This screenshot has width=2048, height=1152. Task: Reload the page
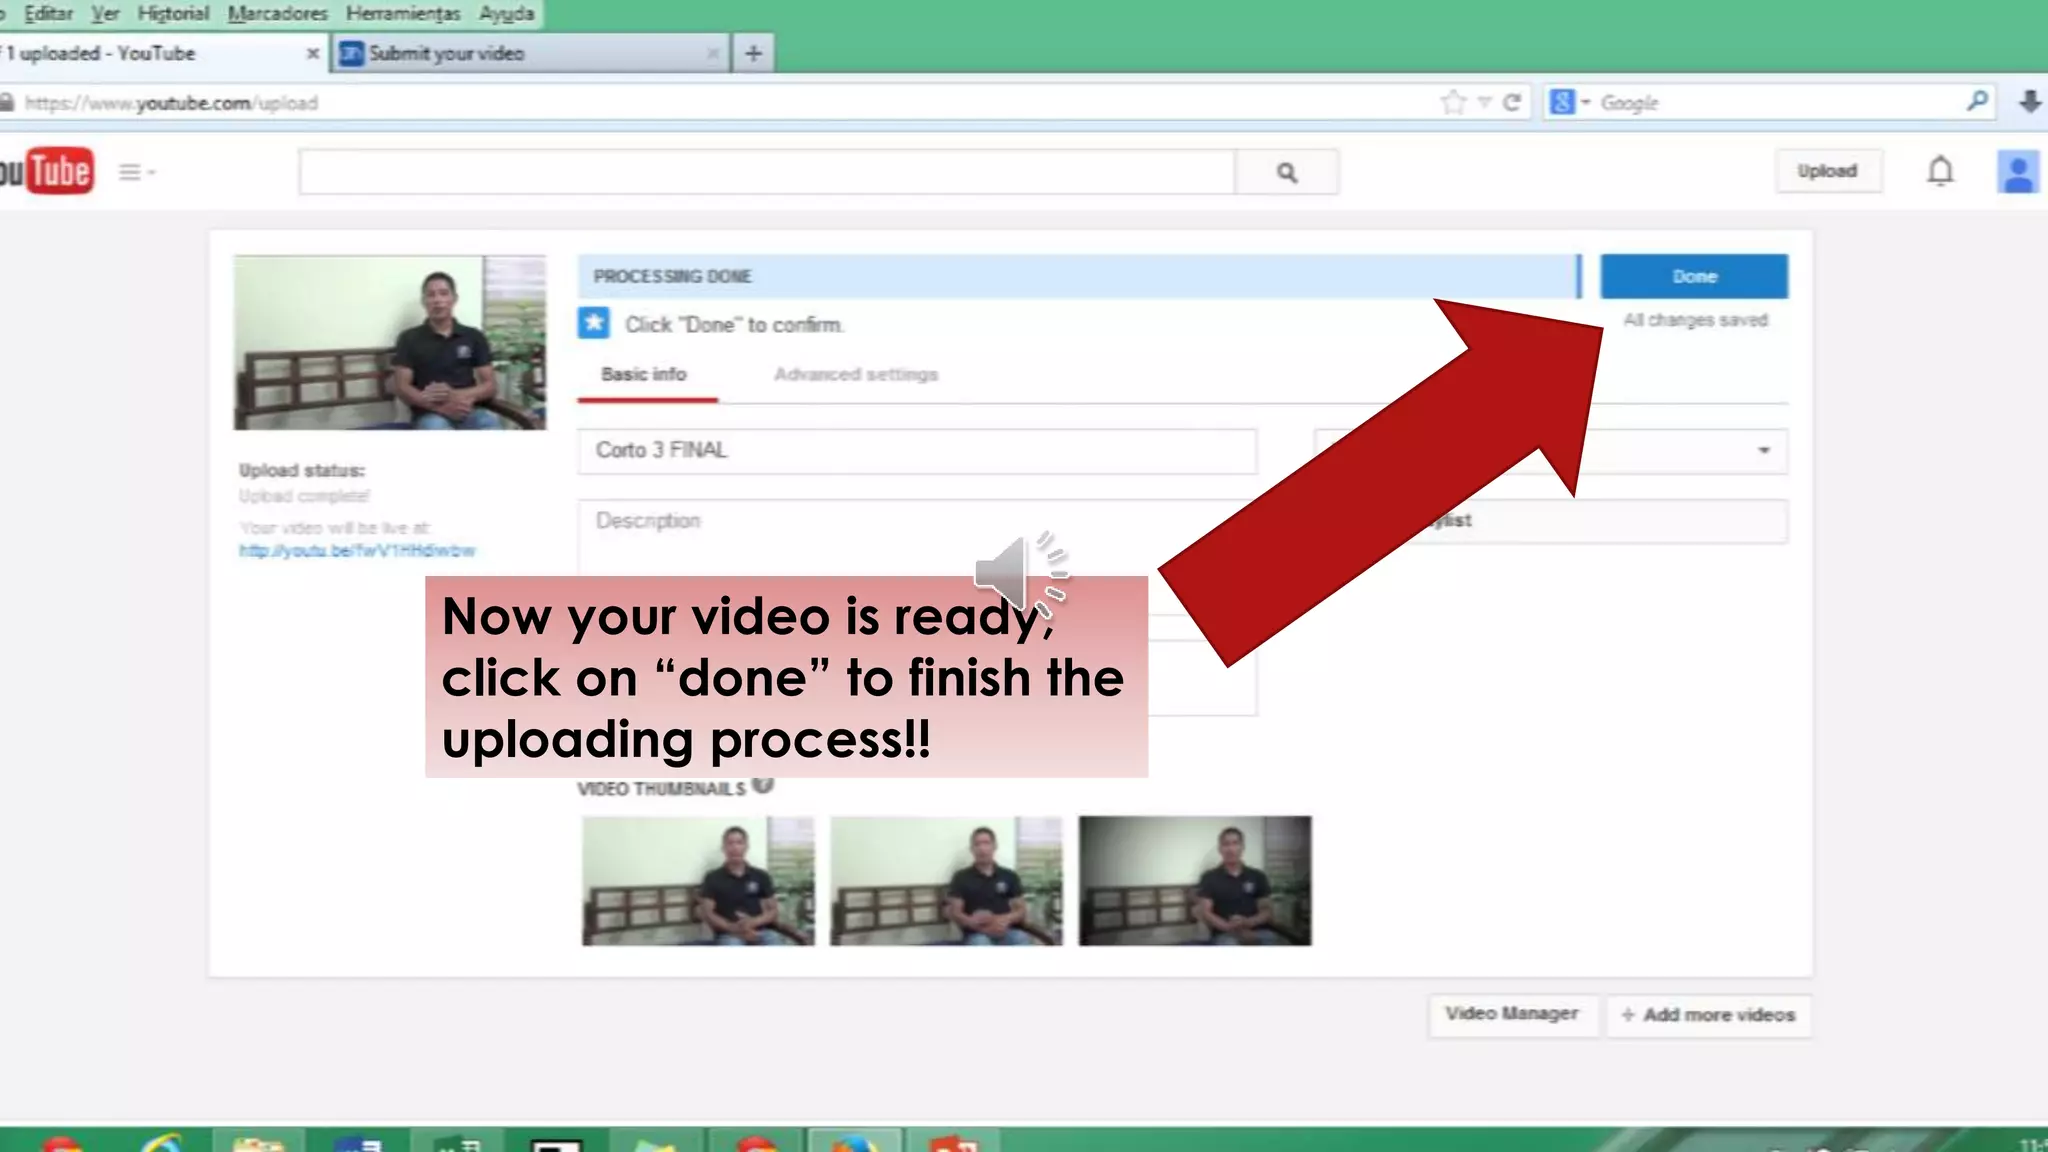coord(1512,102)
